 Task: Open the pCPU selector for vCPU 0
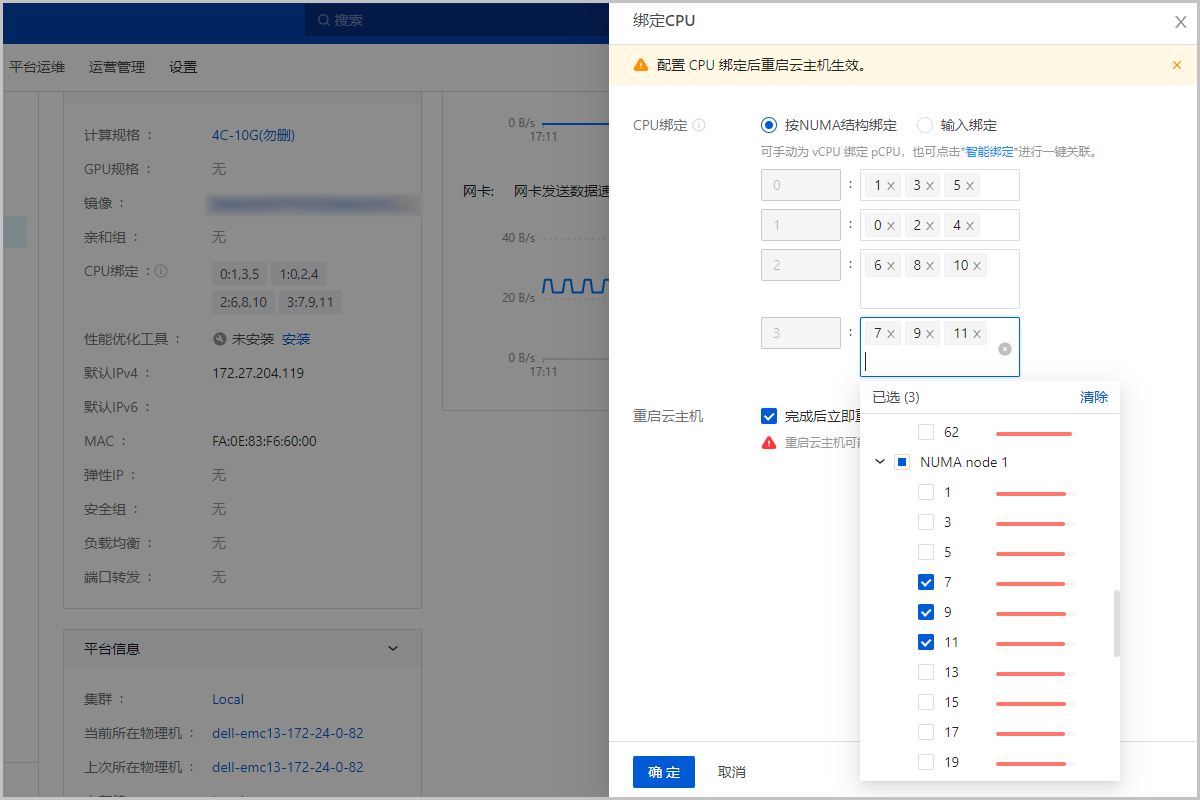pyautogui.click(x=939, y=185)
